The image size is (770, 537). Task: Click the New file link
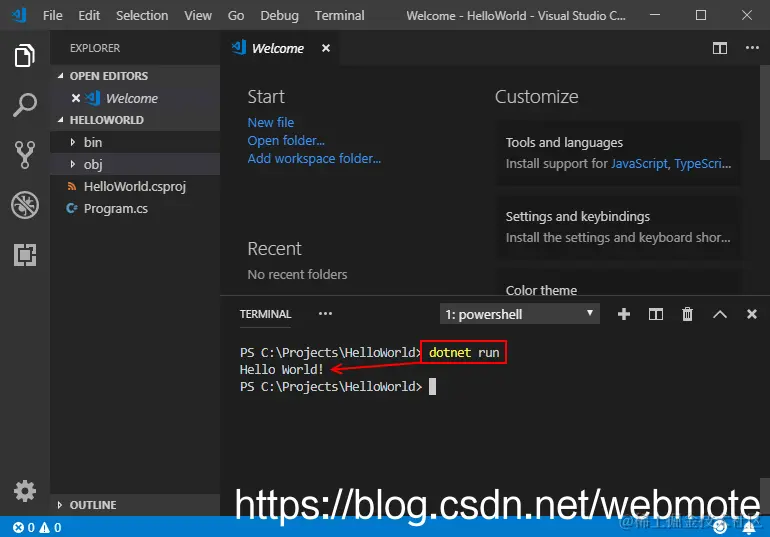[271, 123]
